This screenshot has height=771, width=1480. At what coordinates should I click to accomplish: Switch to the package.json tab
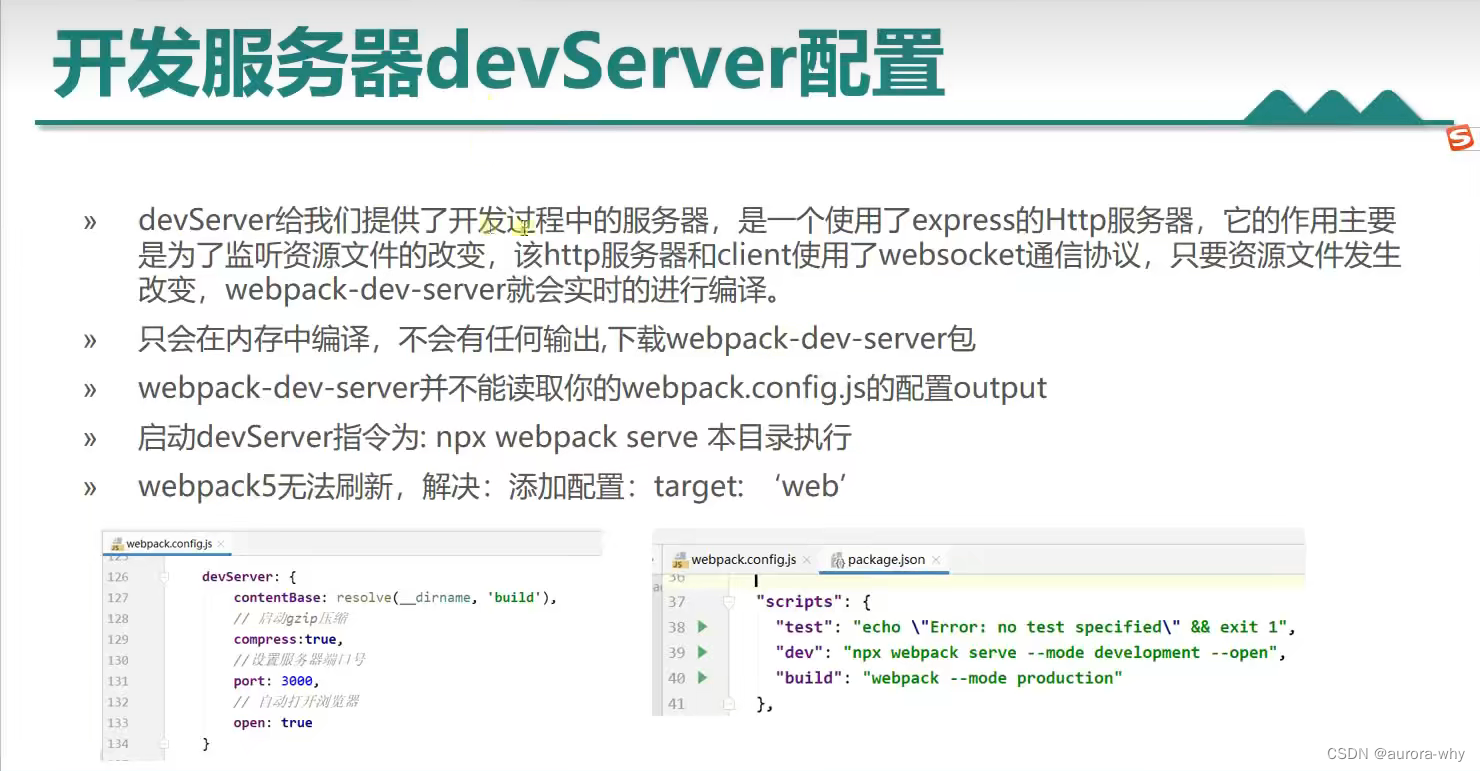(885, 560)
